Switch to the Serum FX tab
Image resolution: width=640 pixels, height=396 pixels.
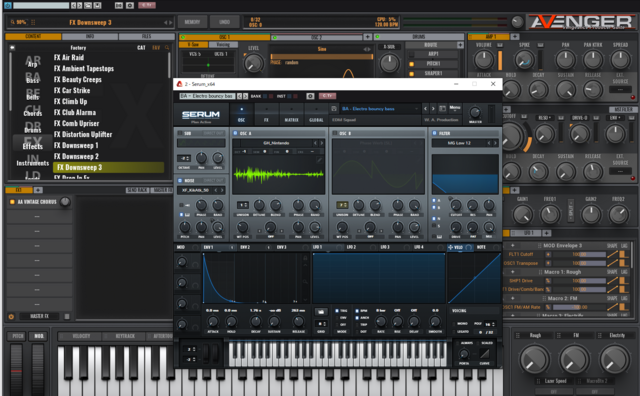(266, 114)
